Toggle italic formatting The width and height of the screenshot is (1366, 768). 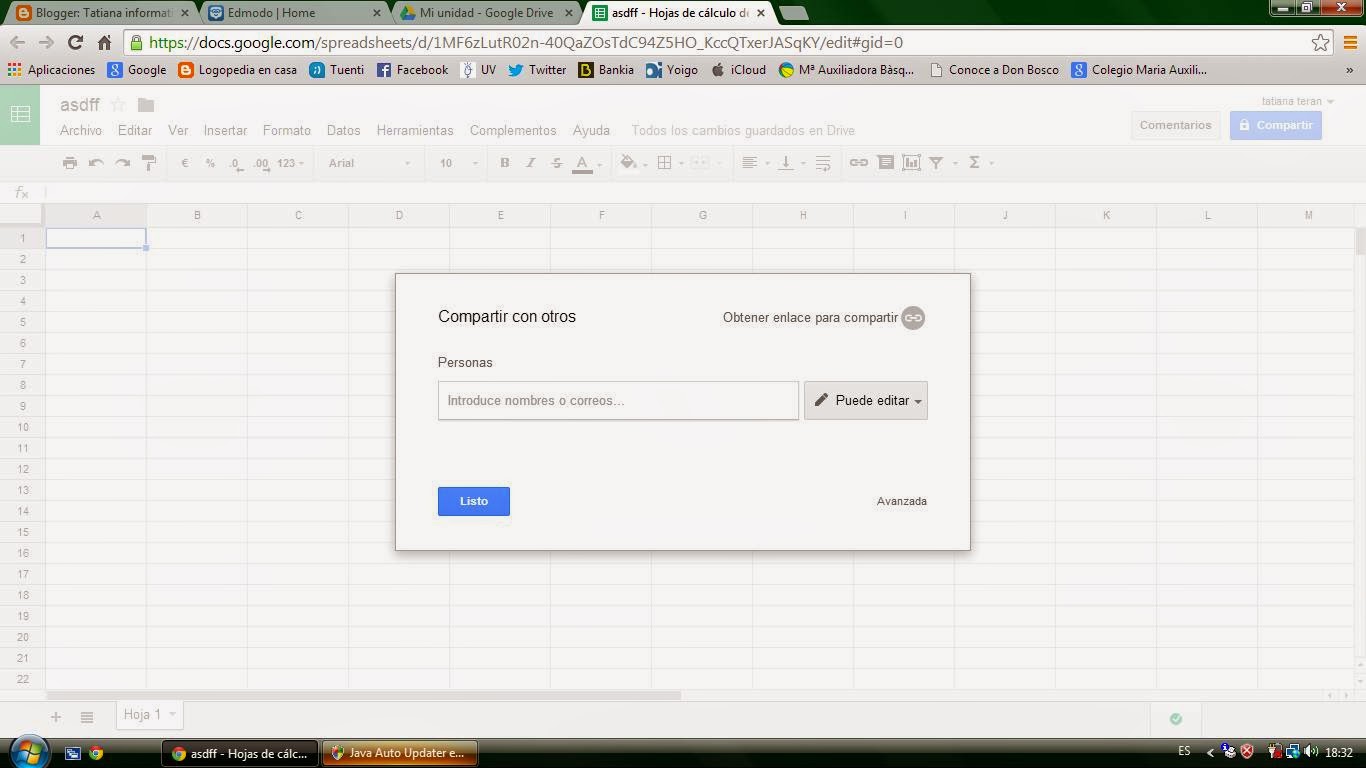coord(530,162)
